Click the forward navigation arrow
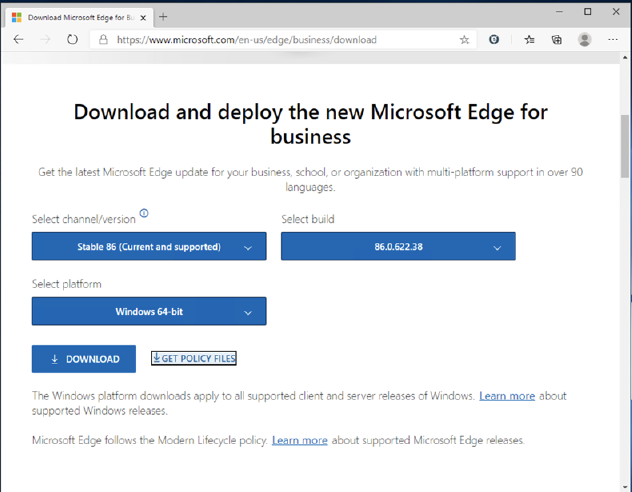632x492 pixels. 45,39
